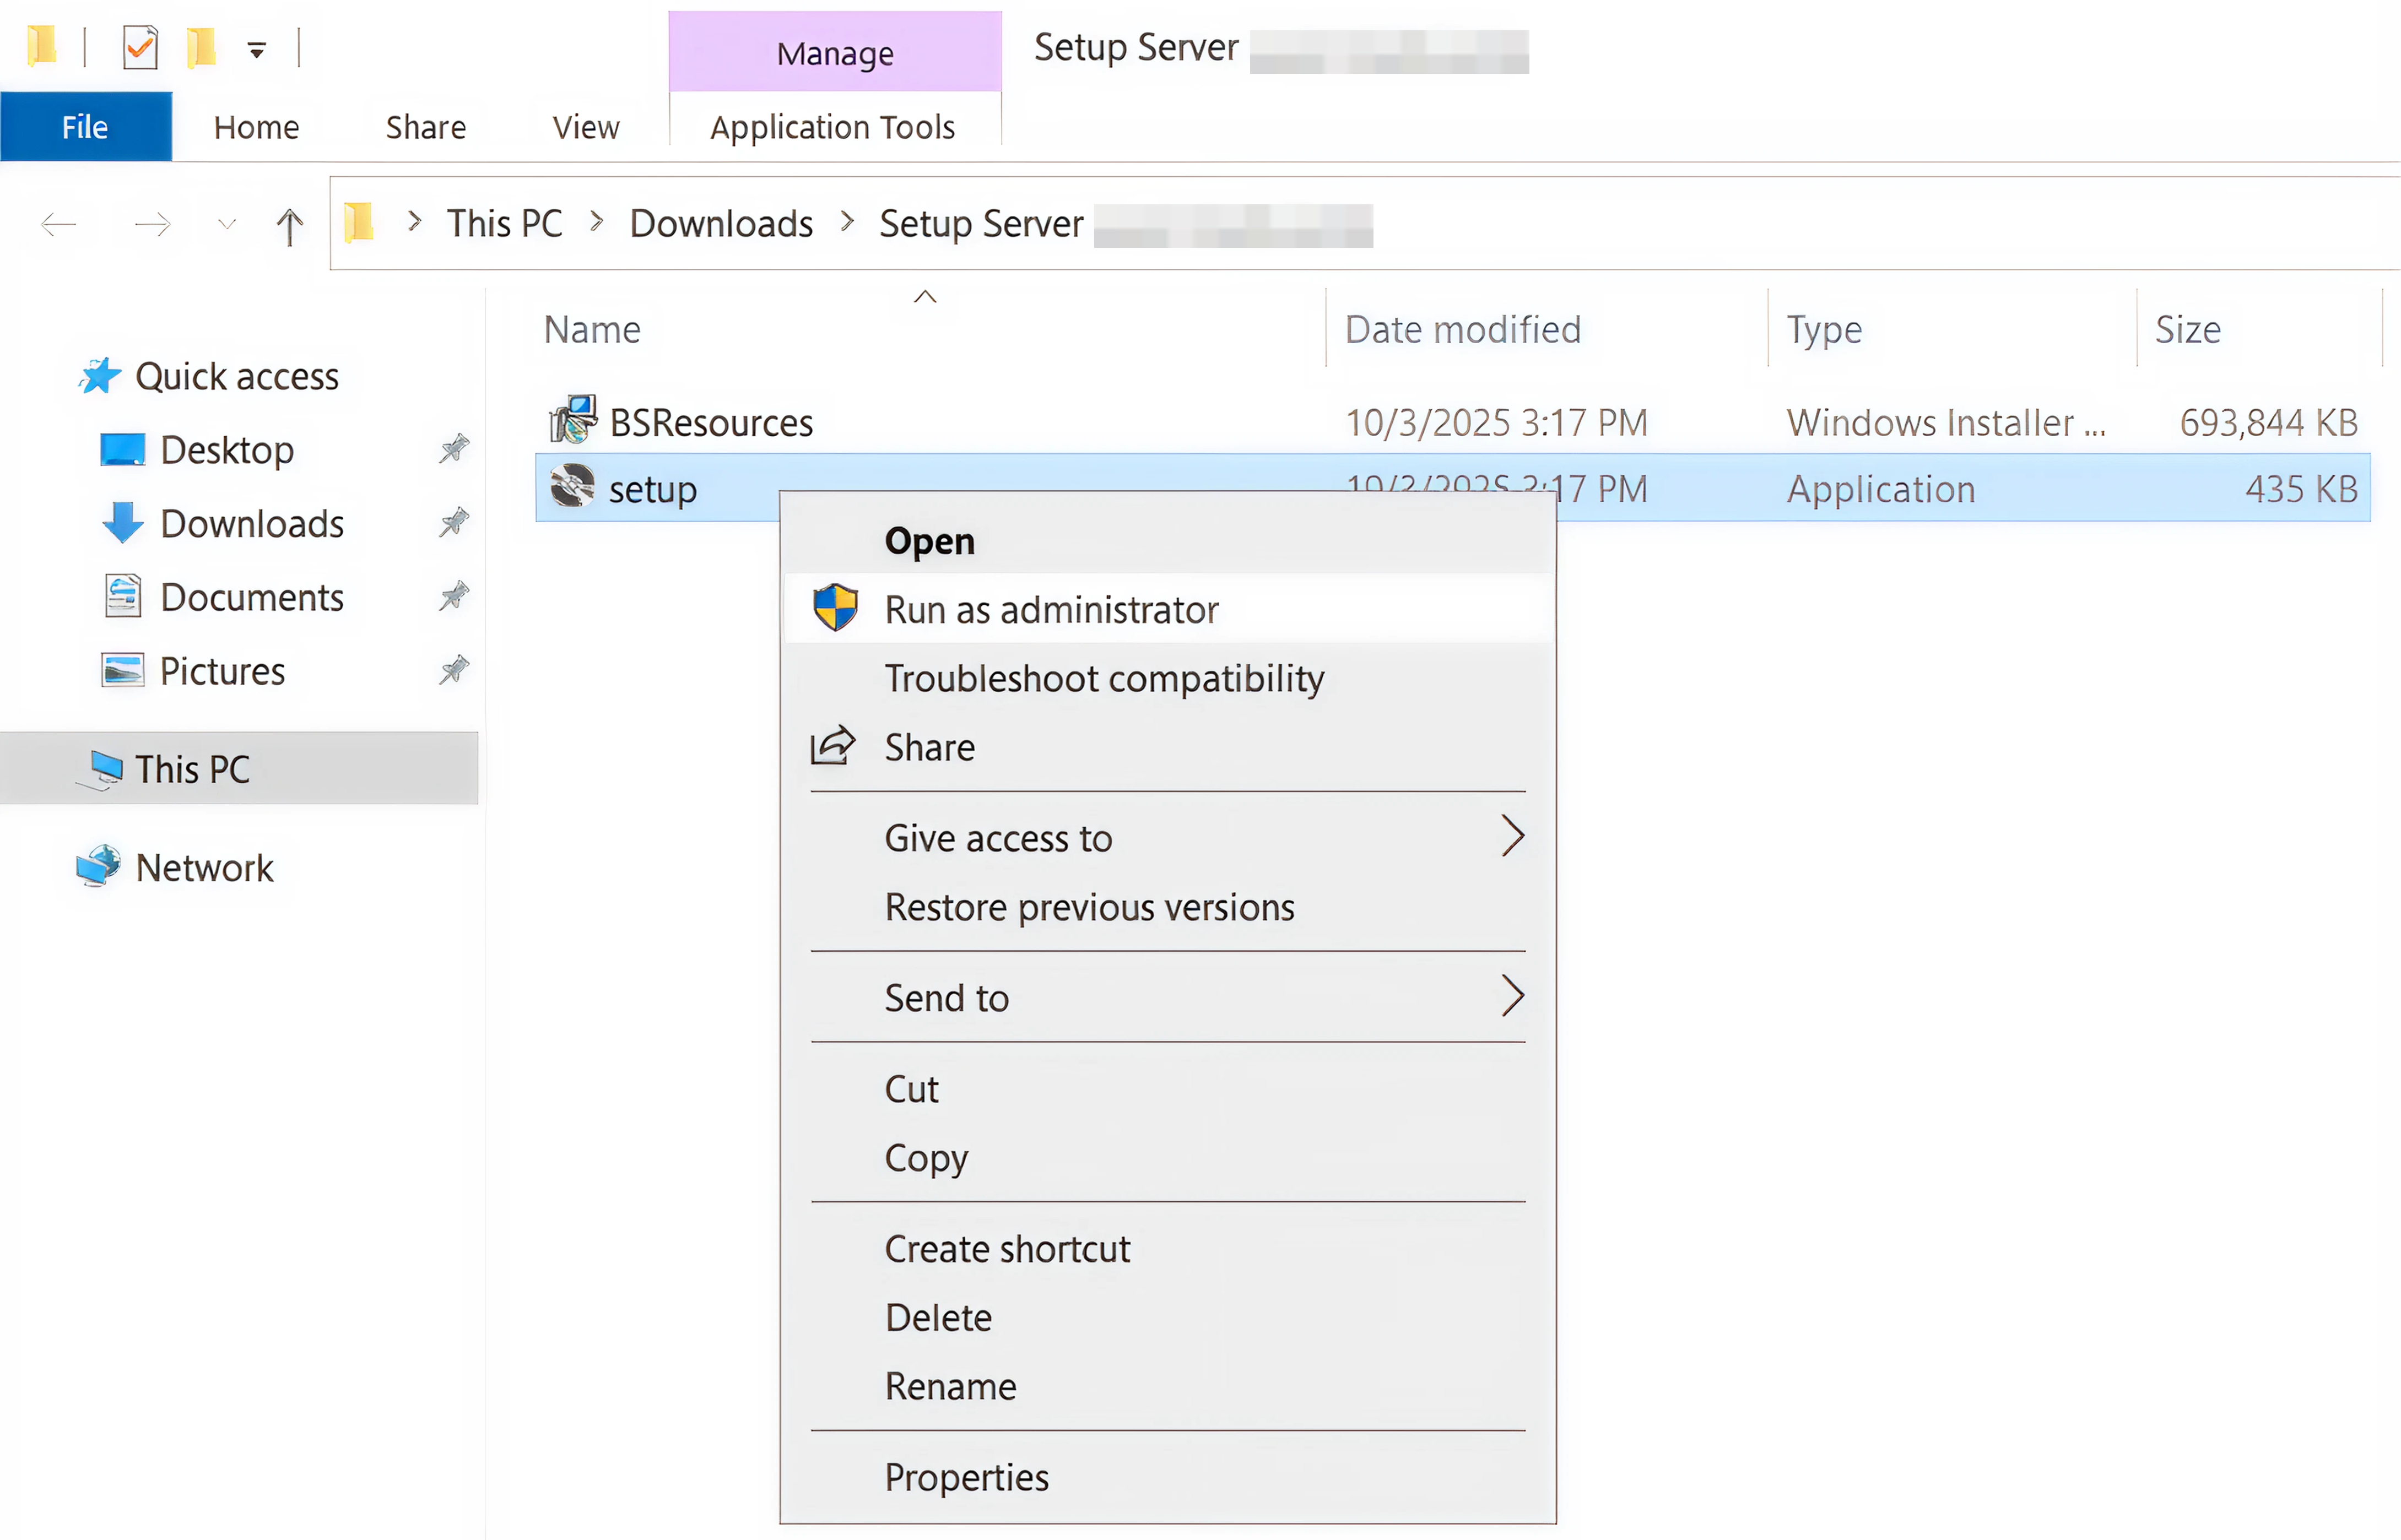Choose Rename from the context menu
The height and width of the screenshot is (1540, 2401).
1168,1386
